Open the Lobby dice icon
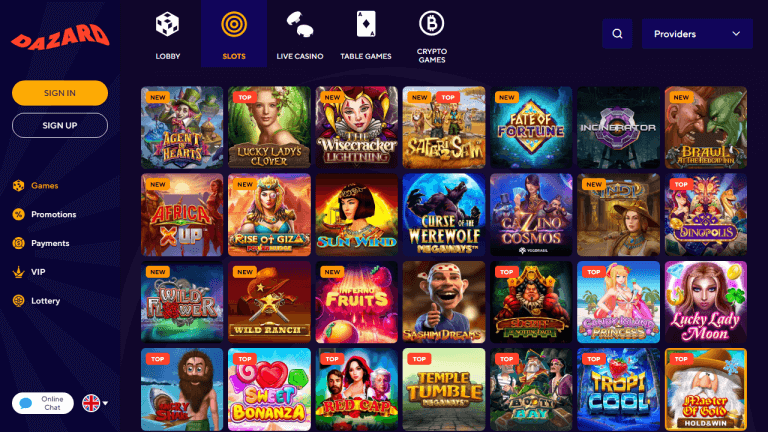Screen dimensions: 768x432 (x=168, y=24)
